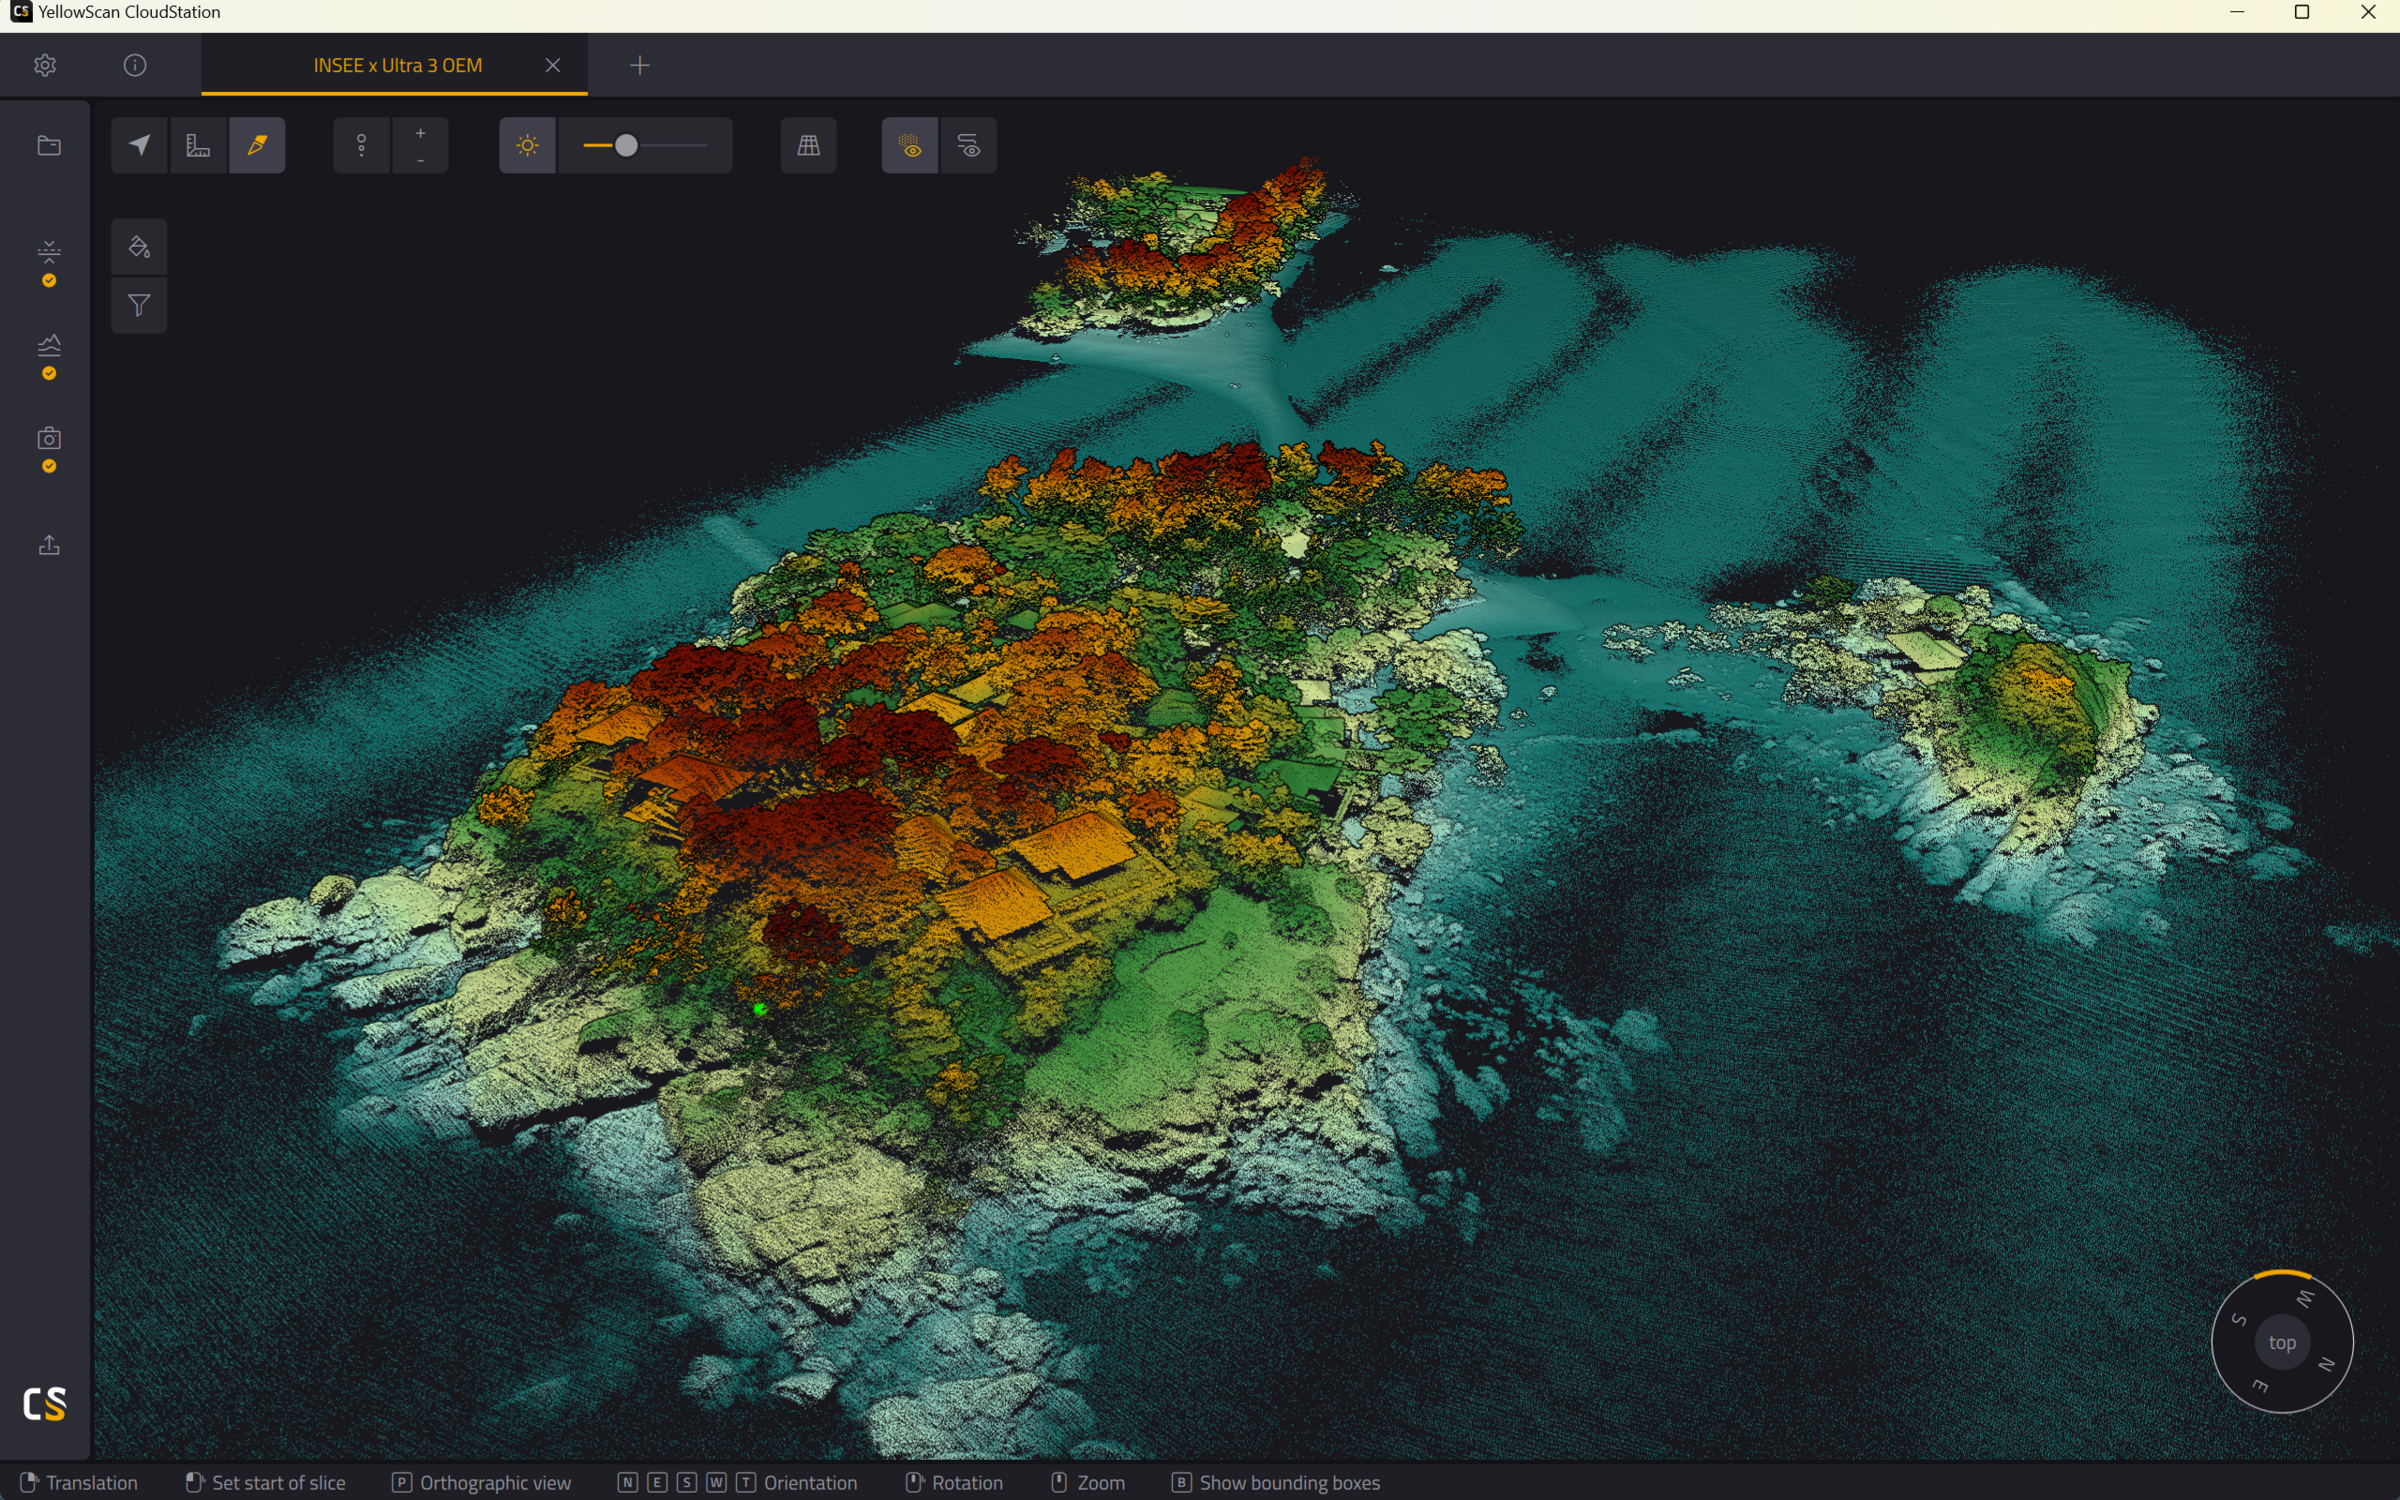
Task: Select the navigation arrow tool
Action: click(139, 146)
